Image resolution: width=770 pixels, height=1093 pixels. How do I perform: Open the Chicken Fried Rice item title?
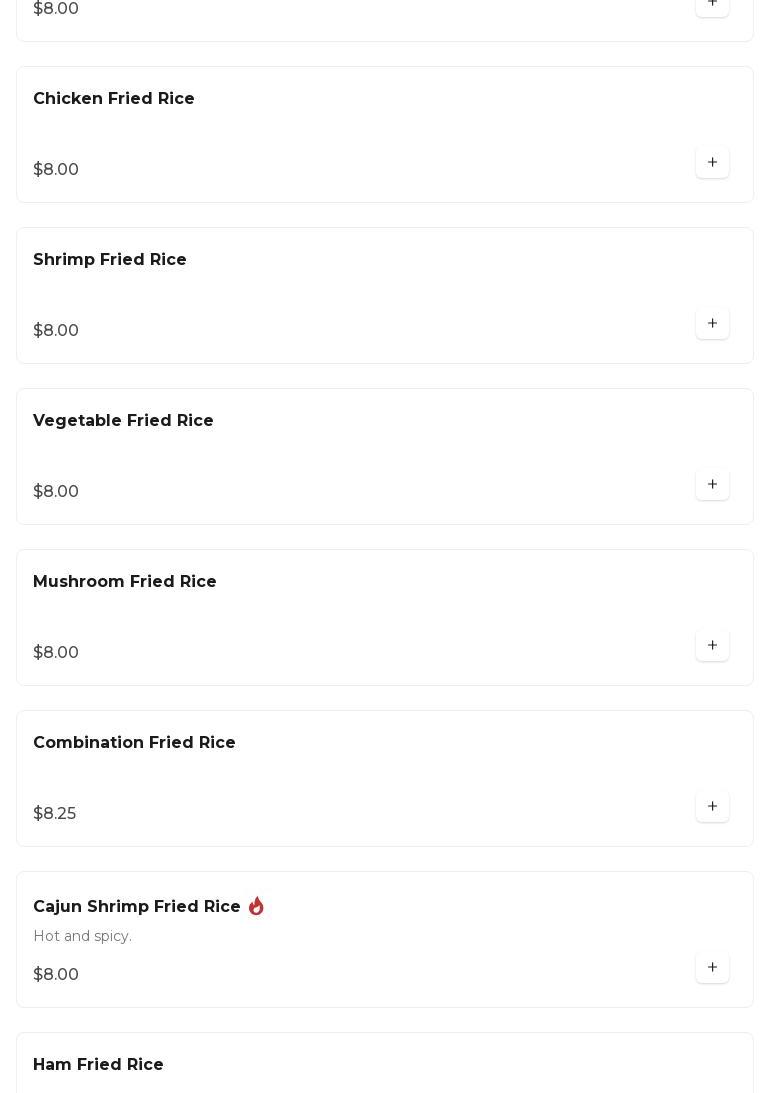pyautogui.click(x=114, y=99)
